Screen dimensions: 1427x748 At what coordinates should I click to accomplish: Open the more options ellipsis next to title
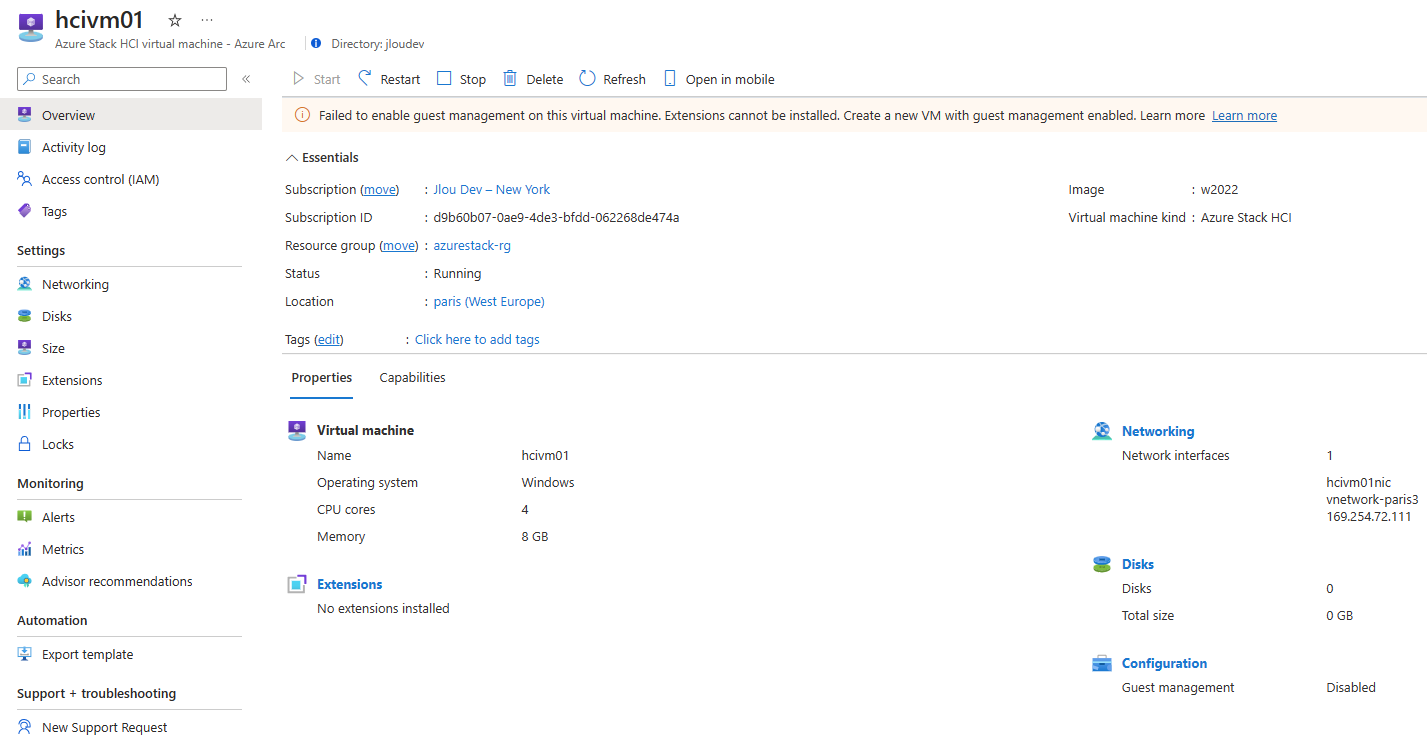207,20
